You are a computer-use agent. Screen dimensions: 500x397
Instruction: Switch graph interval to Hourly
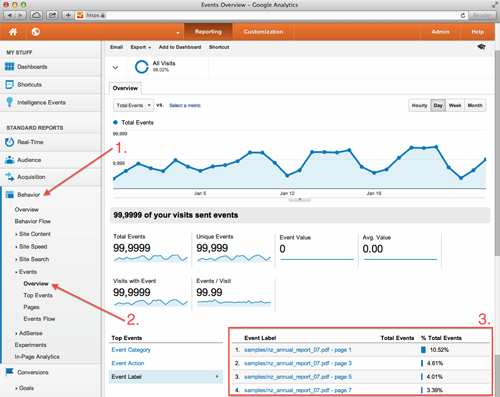(419, 105)
